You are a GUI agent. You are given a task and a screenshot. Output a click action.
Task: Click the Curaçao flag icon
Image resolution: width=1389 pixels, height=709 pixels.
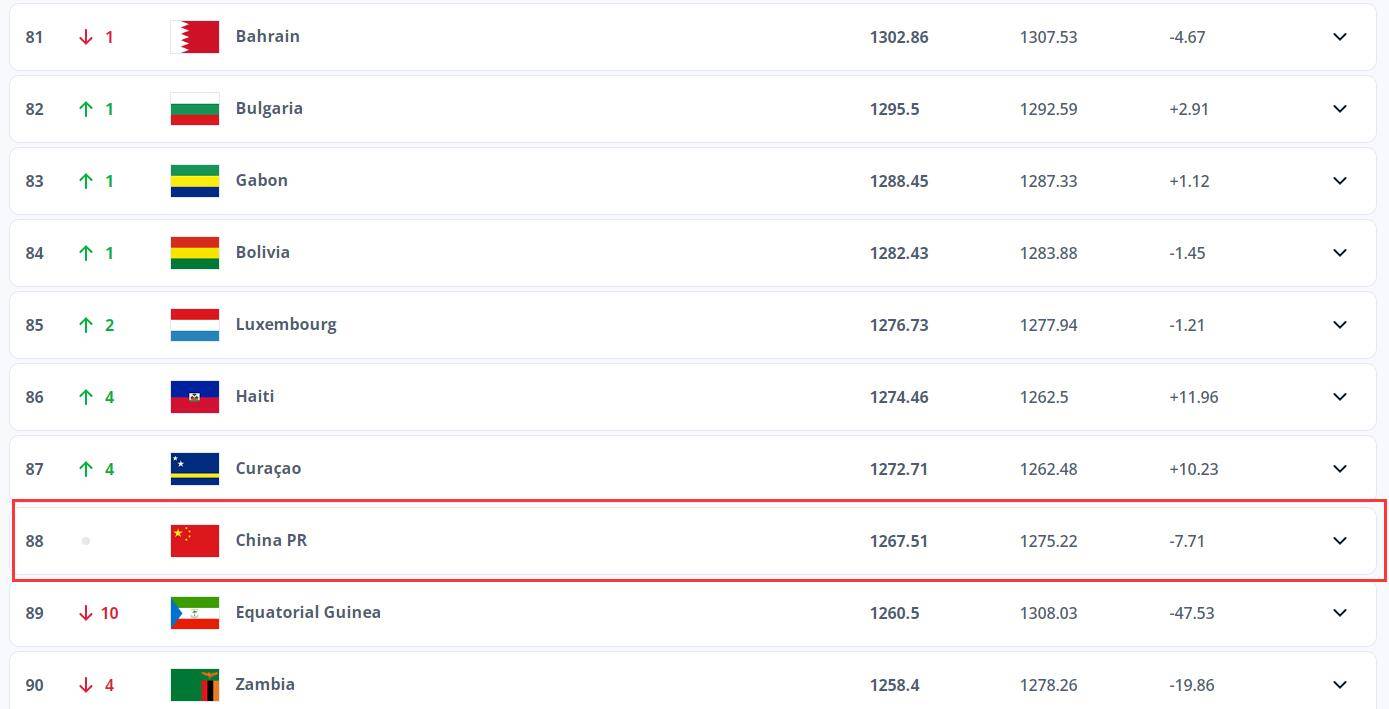(195, 469)
